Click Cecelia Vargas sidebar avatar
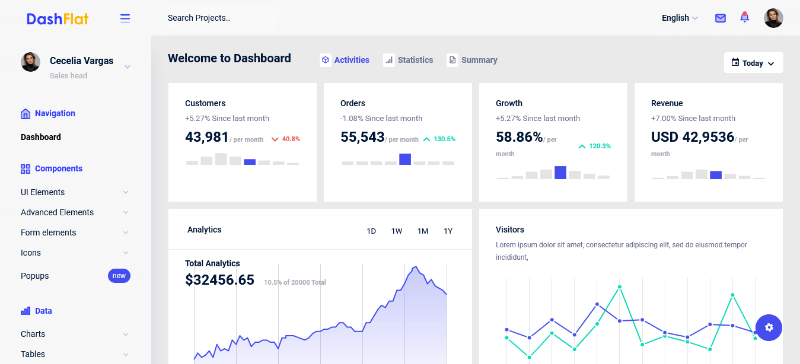 30,62
